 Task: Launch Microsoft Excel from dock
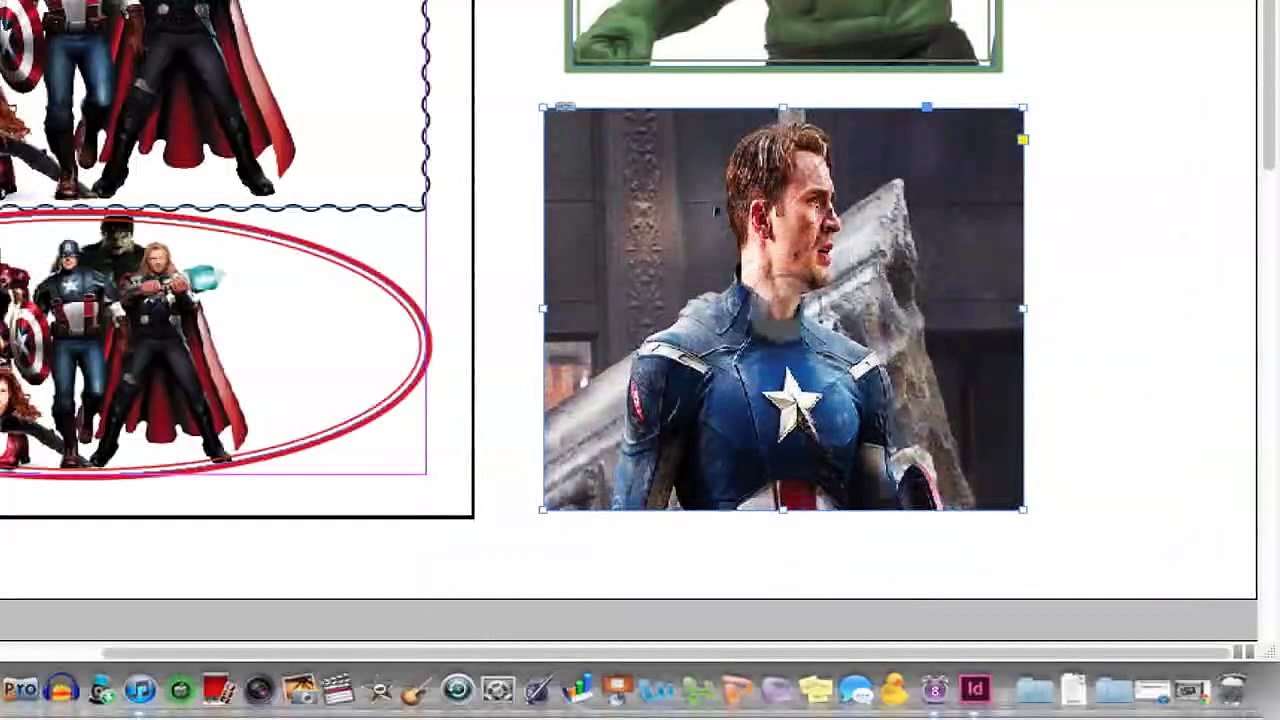coord(697,690)
